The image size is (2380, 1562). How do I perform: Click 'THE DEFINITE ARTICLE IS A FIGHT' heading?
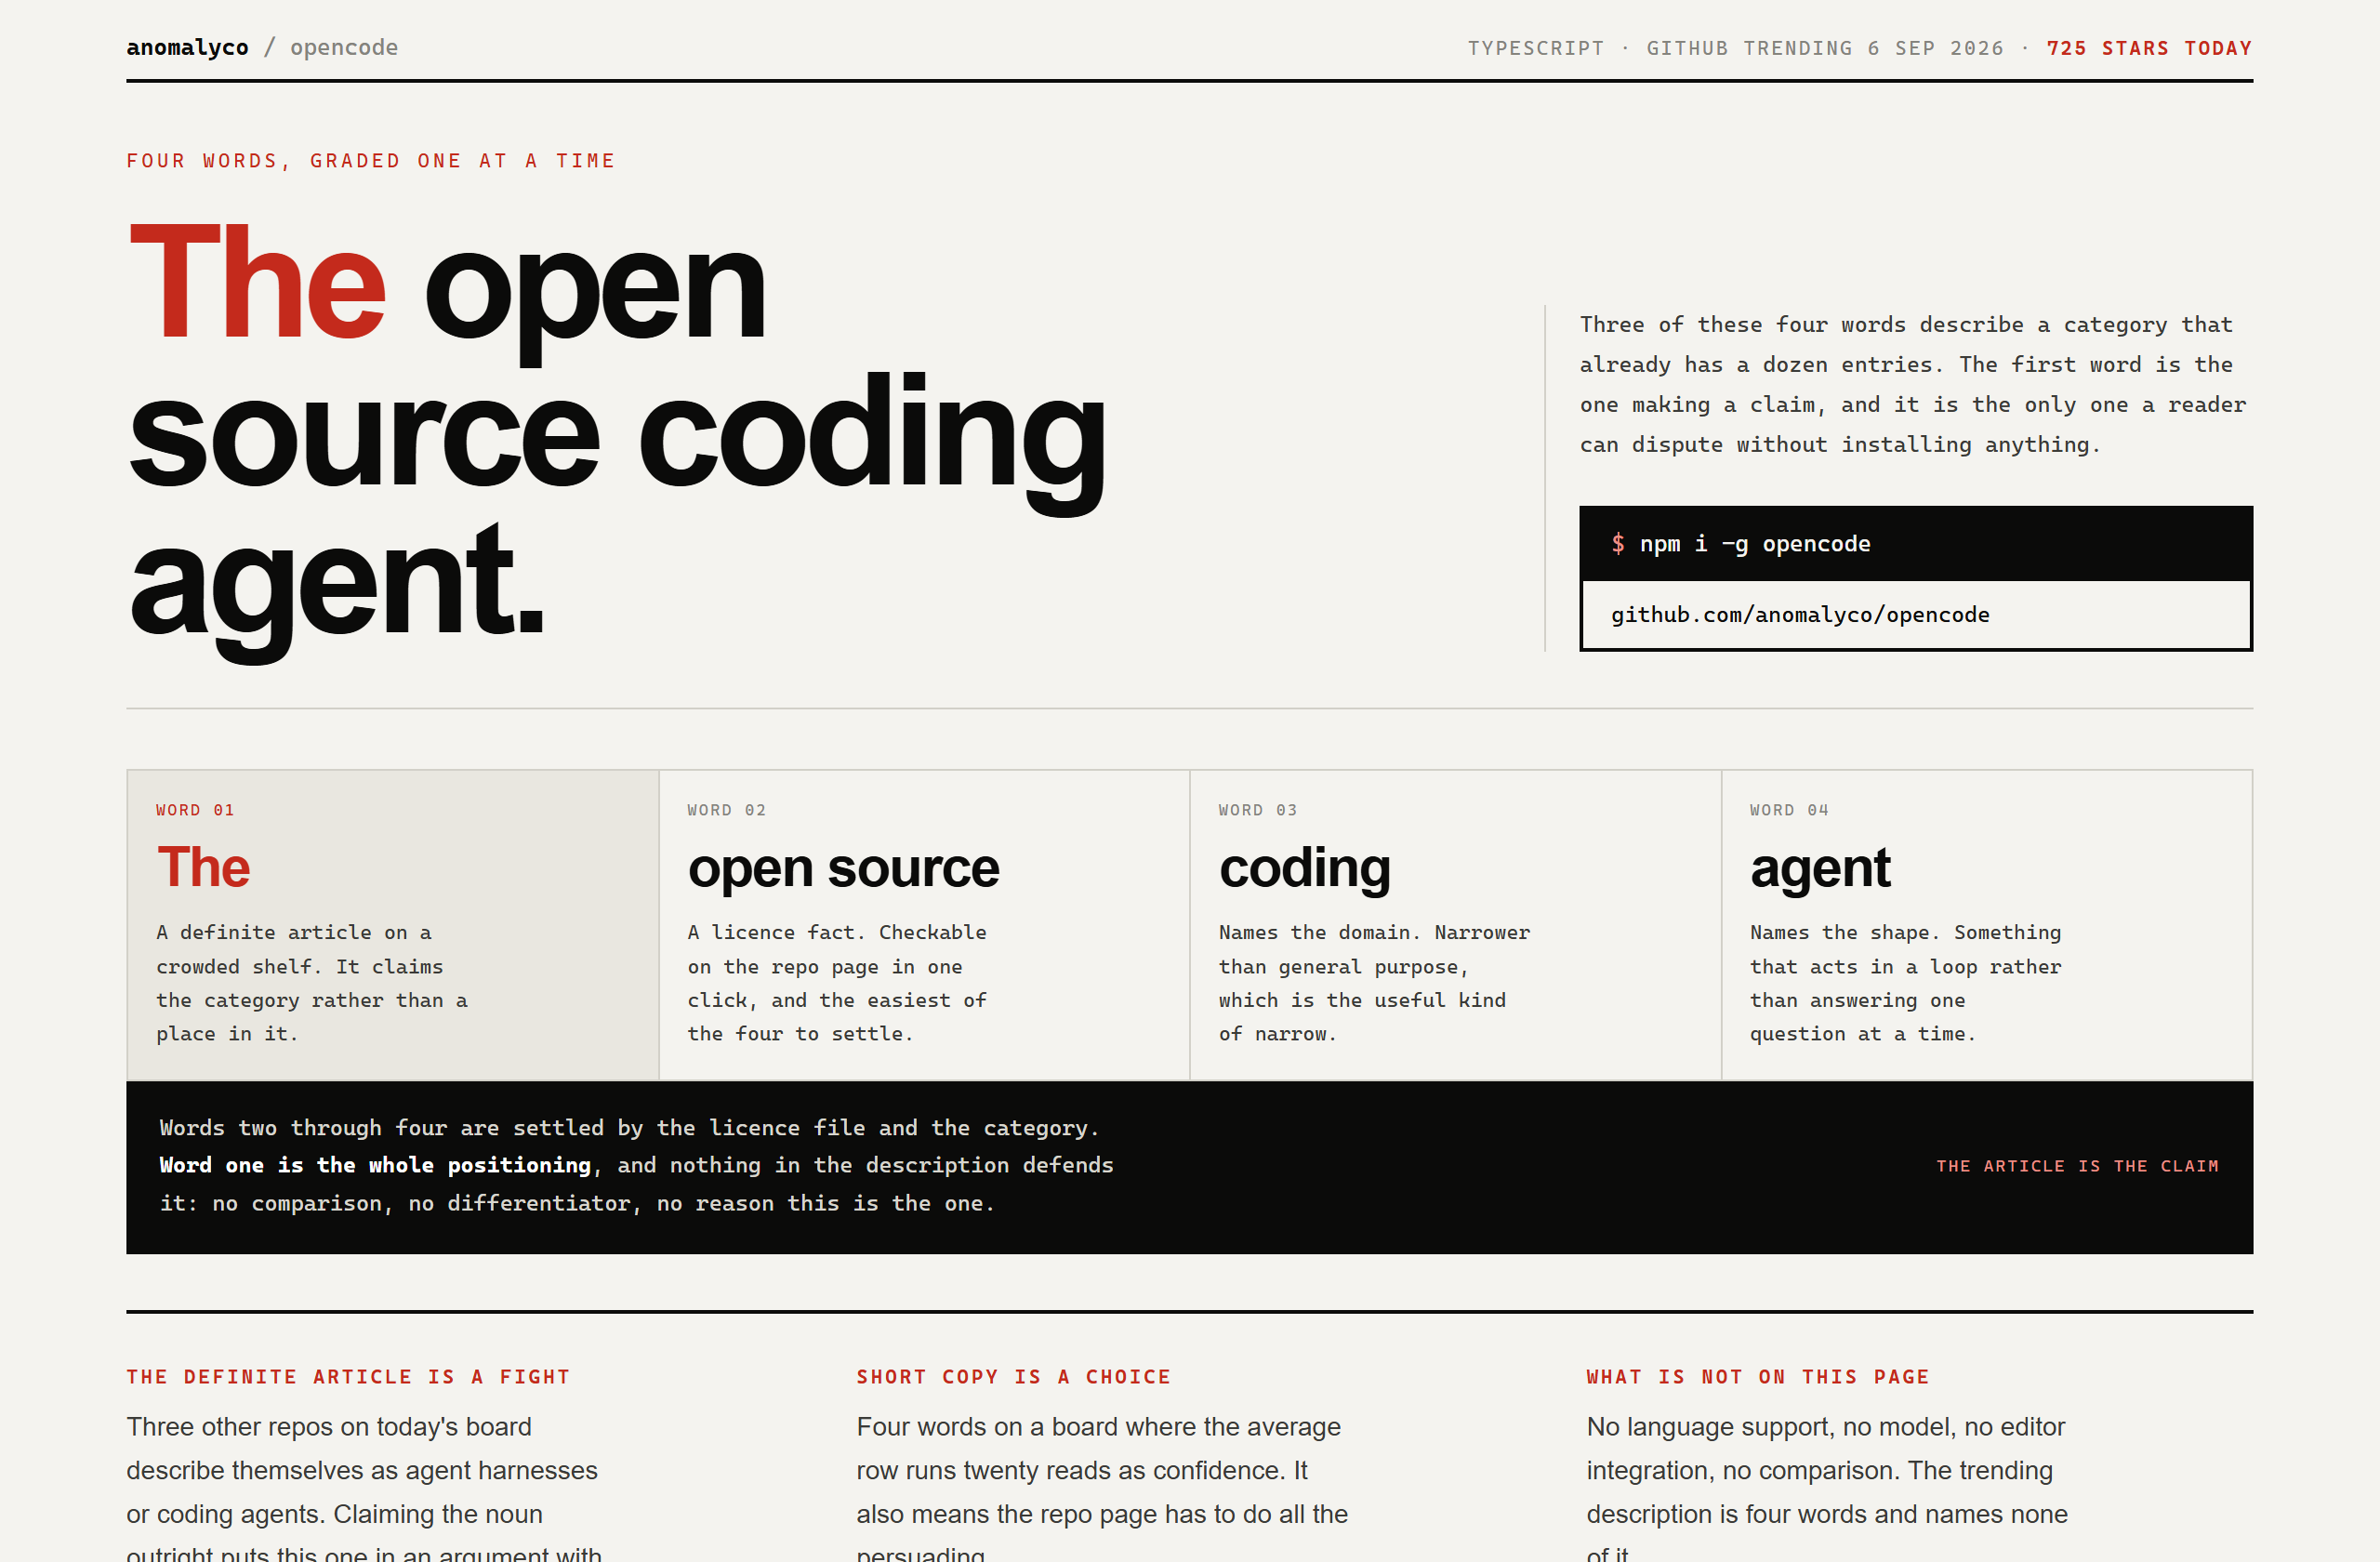348,1377
